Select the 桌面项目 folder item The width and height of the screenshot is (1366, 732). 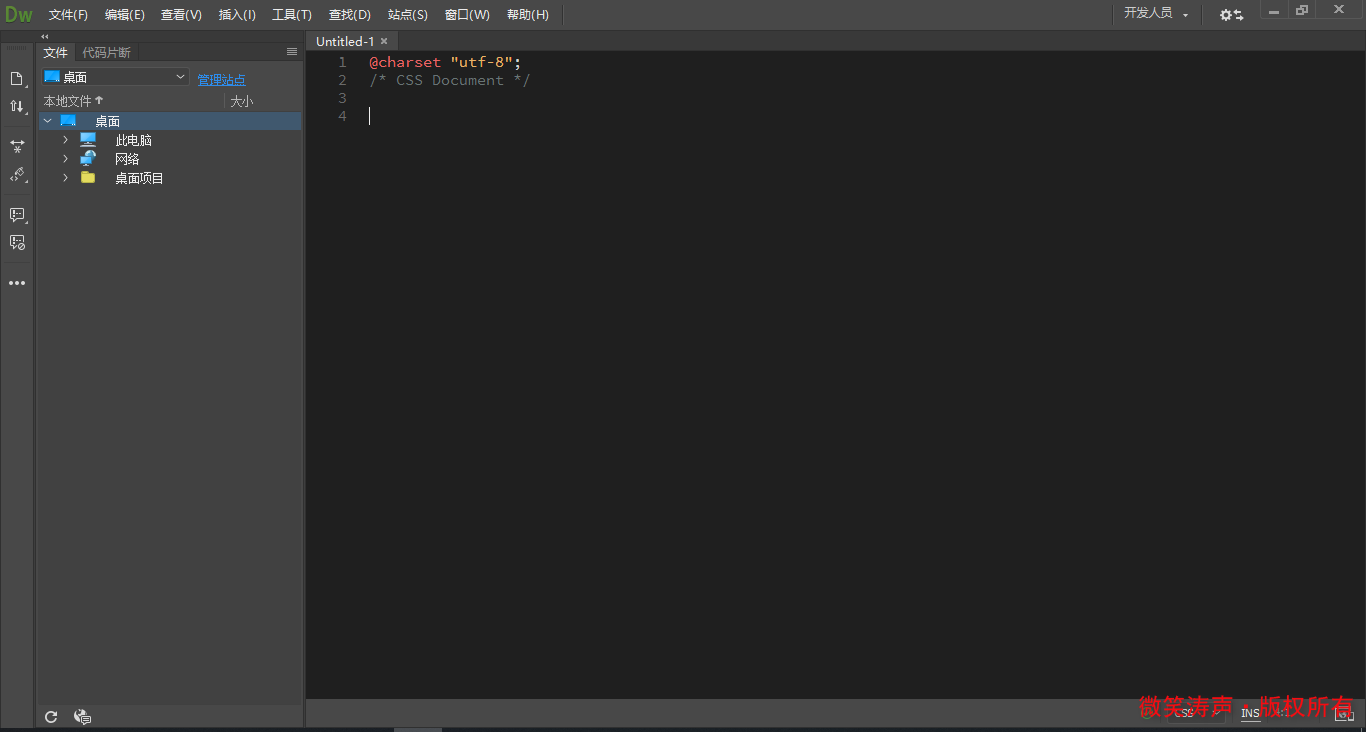coord(139,178)
